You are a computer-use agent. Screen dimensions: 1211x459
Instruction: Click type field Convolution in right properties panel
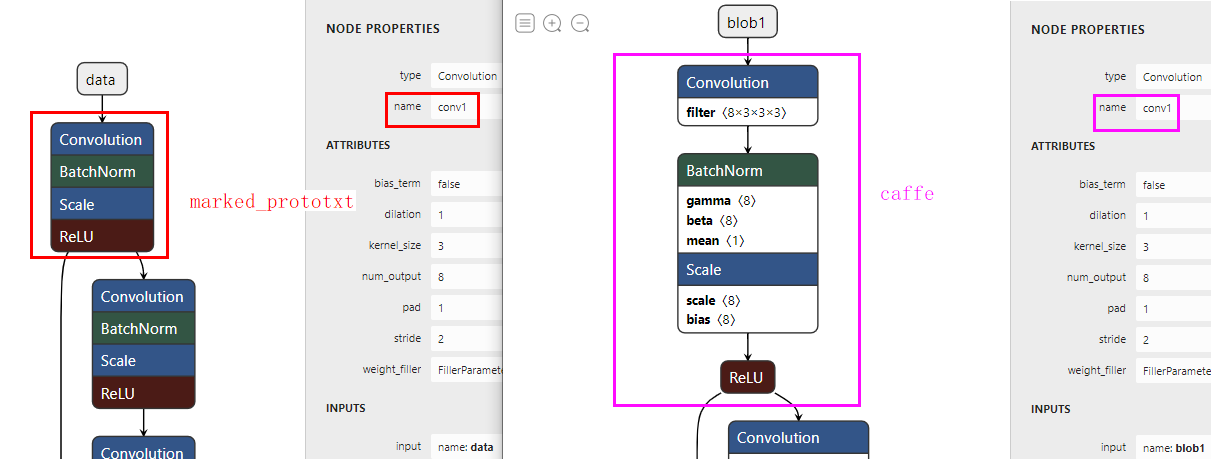pos(1173,77)
